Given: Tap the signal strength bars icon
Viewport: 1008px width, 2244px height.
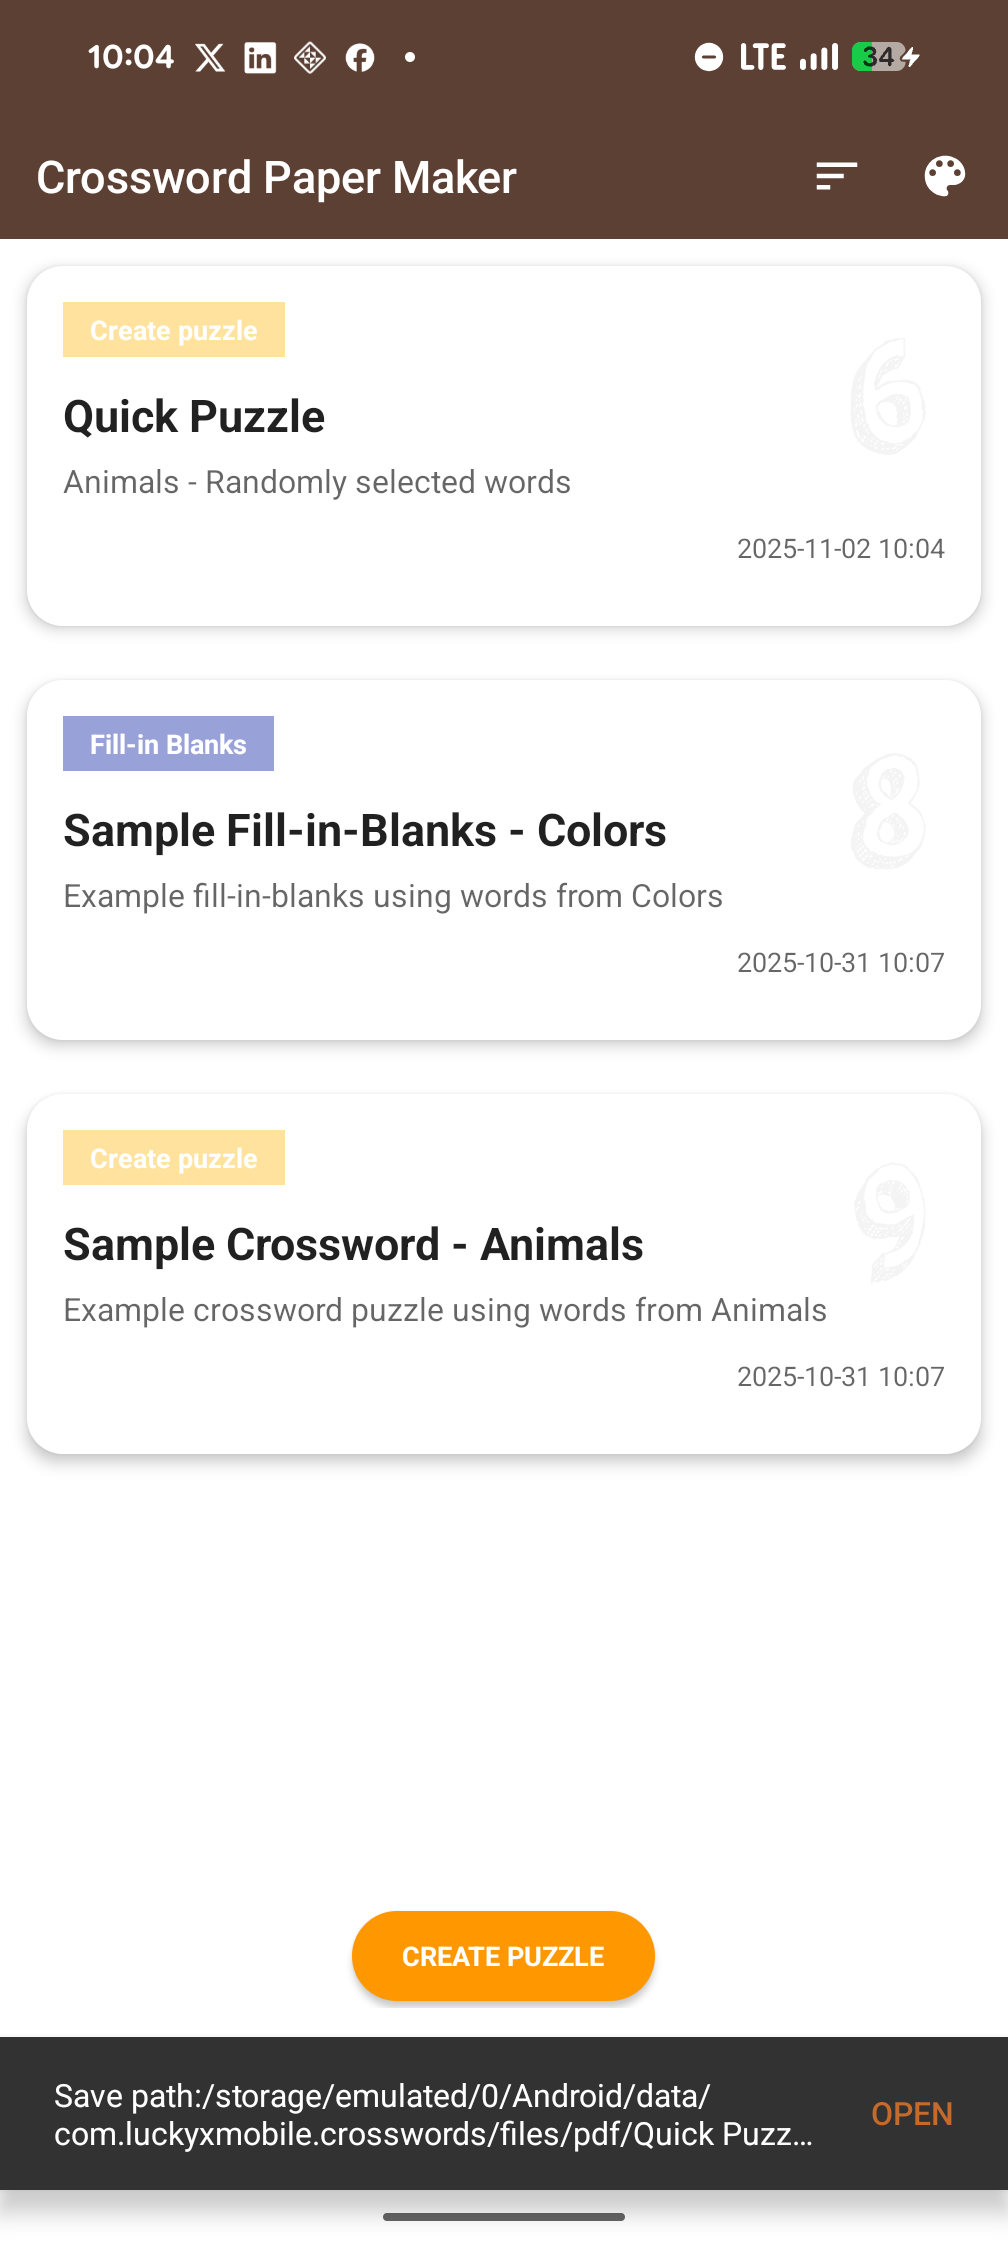Looking at the screenshot, I should pos(819,57).
